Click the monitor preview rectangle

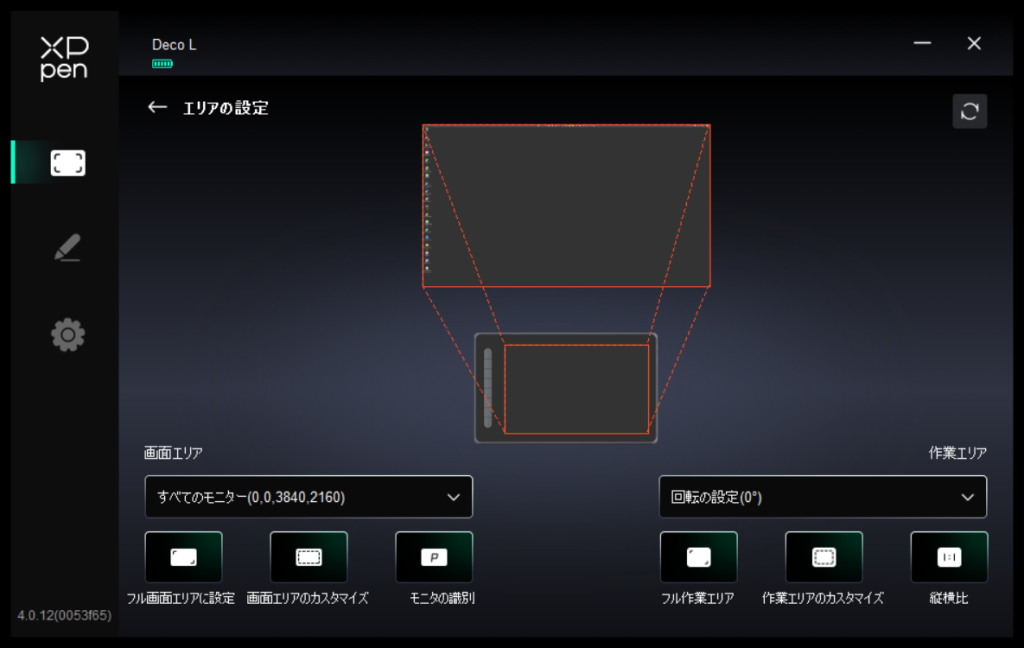pos(566,206)
